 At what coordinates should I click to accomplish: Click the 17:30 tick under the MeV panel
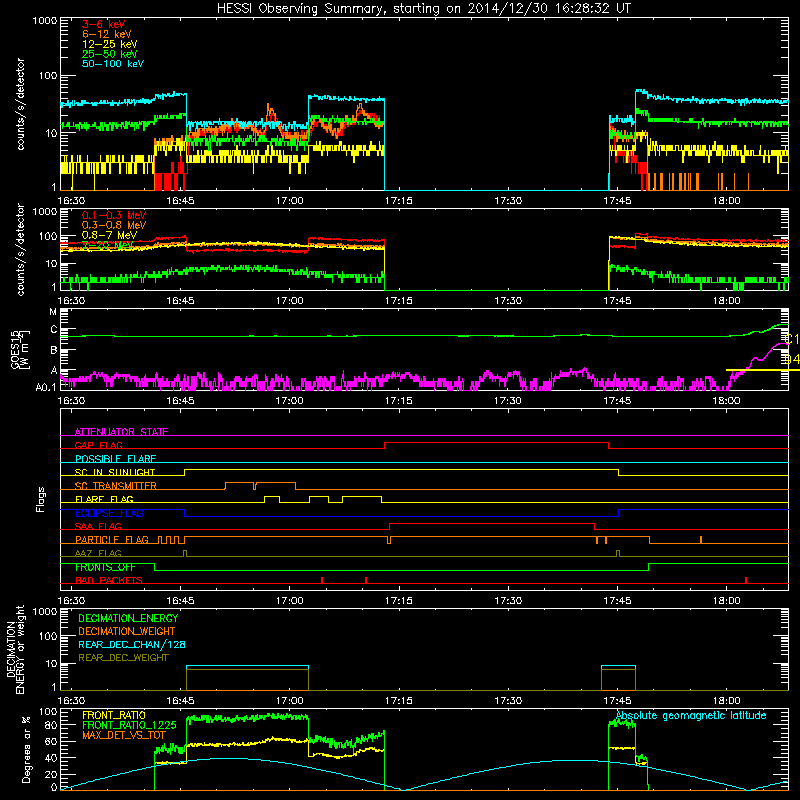[x=508, y=301]
